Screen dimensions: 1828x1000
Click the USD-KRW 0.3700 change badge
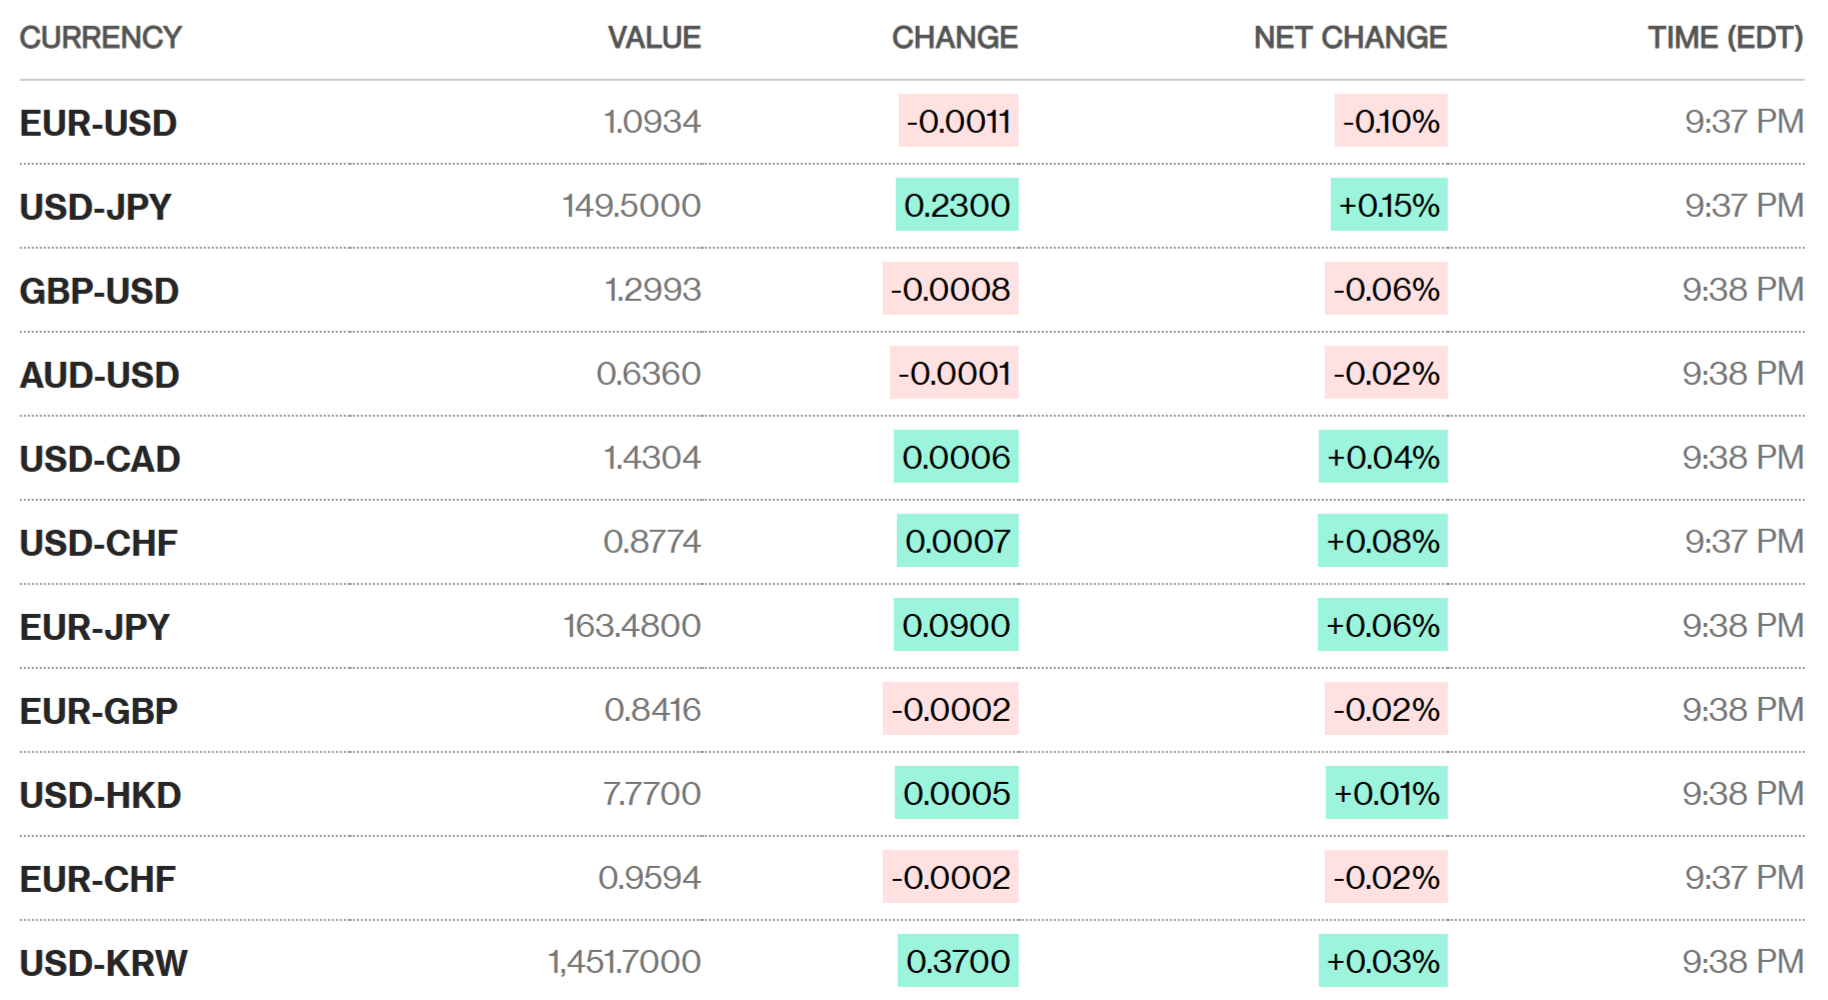pos(957,961)
